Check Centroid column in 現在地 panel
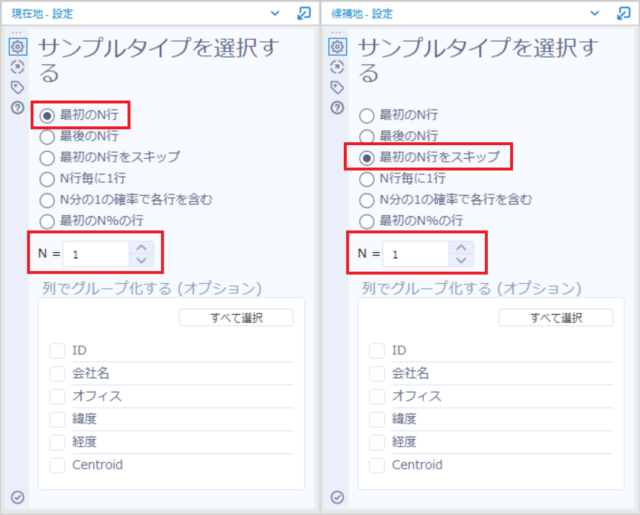This screenshot has width=640, height=515. pyautogui.click(x=57, y=465)
